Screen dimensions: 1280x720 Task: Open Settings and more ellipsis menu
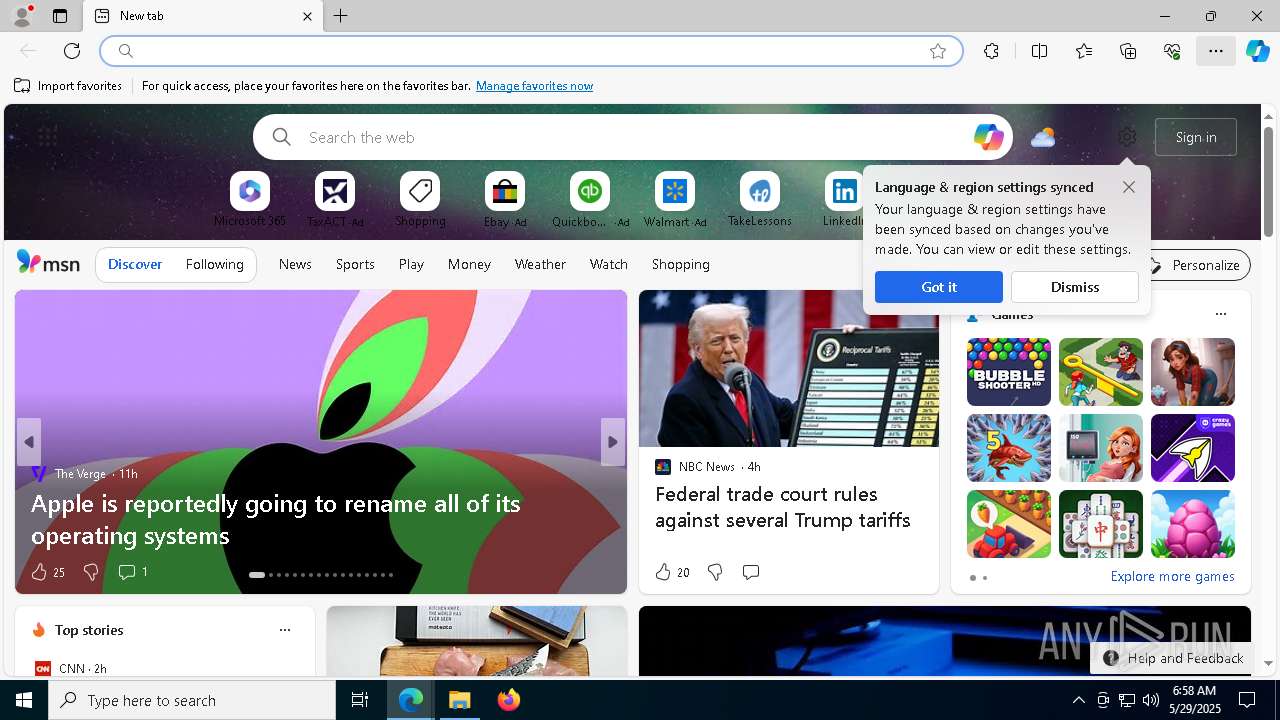pos(1216,51)
